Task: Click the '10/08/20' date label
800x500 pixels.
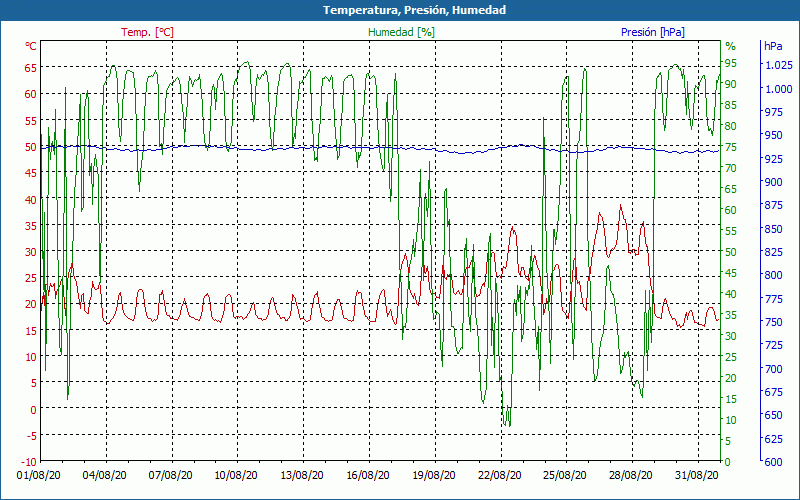Action: pyautogui.click(x=236, y=475)
